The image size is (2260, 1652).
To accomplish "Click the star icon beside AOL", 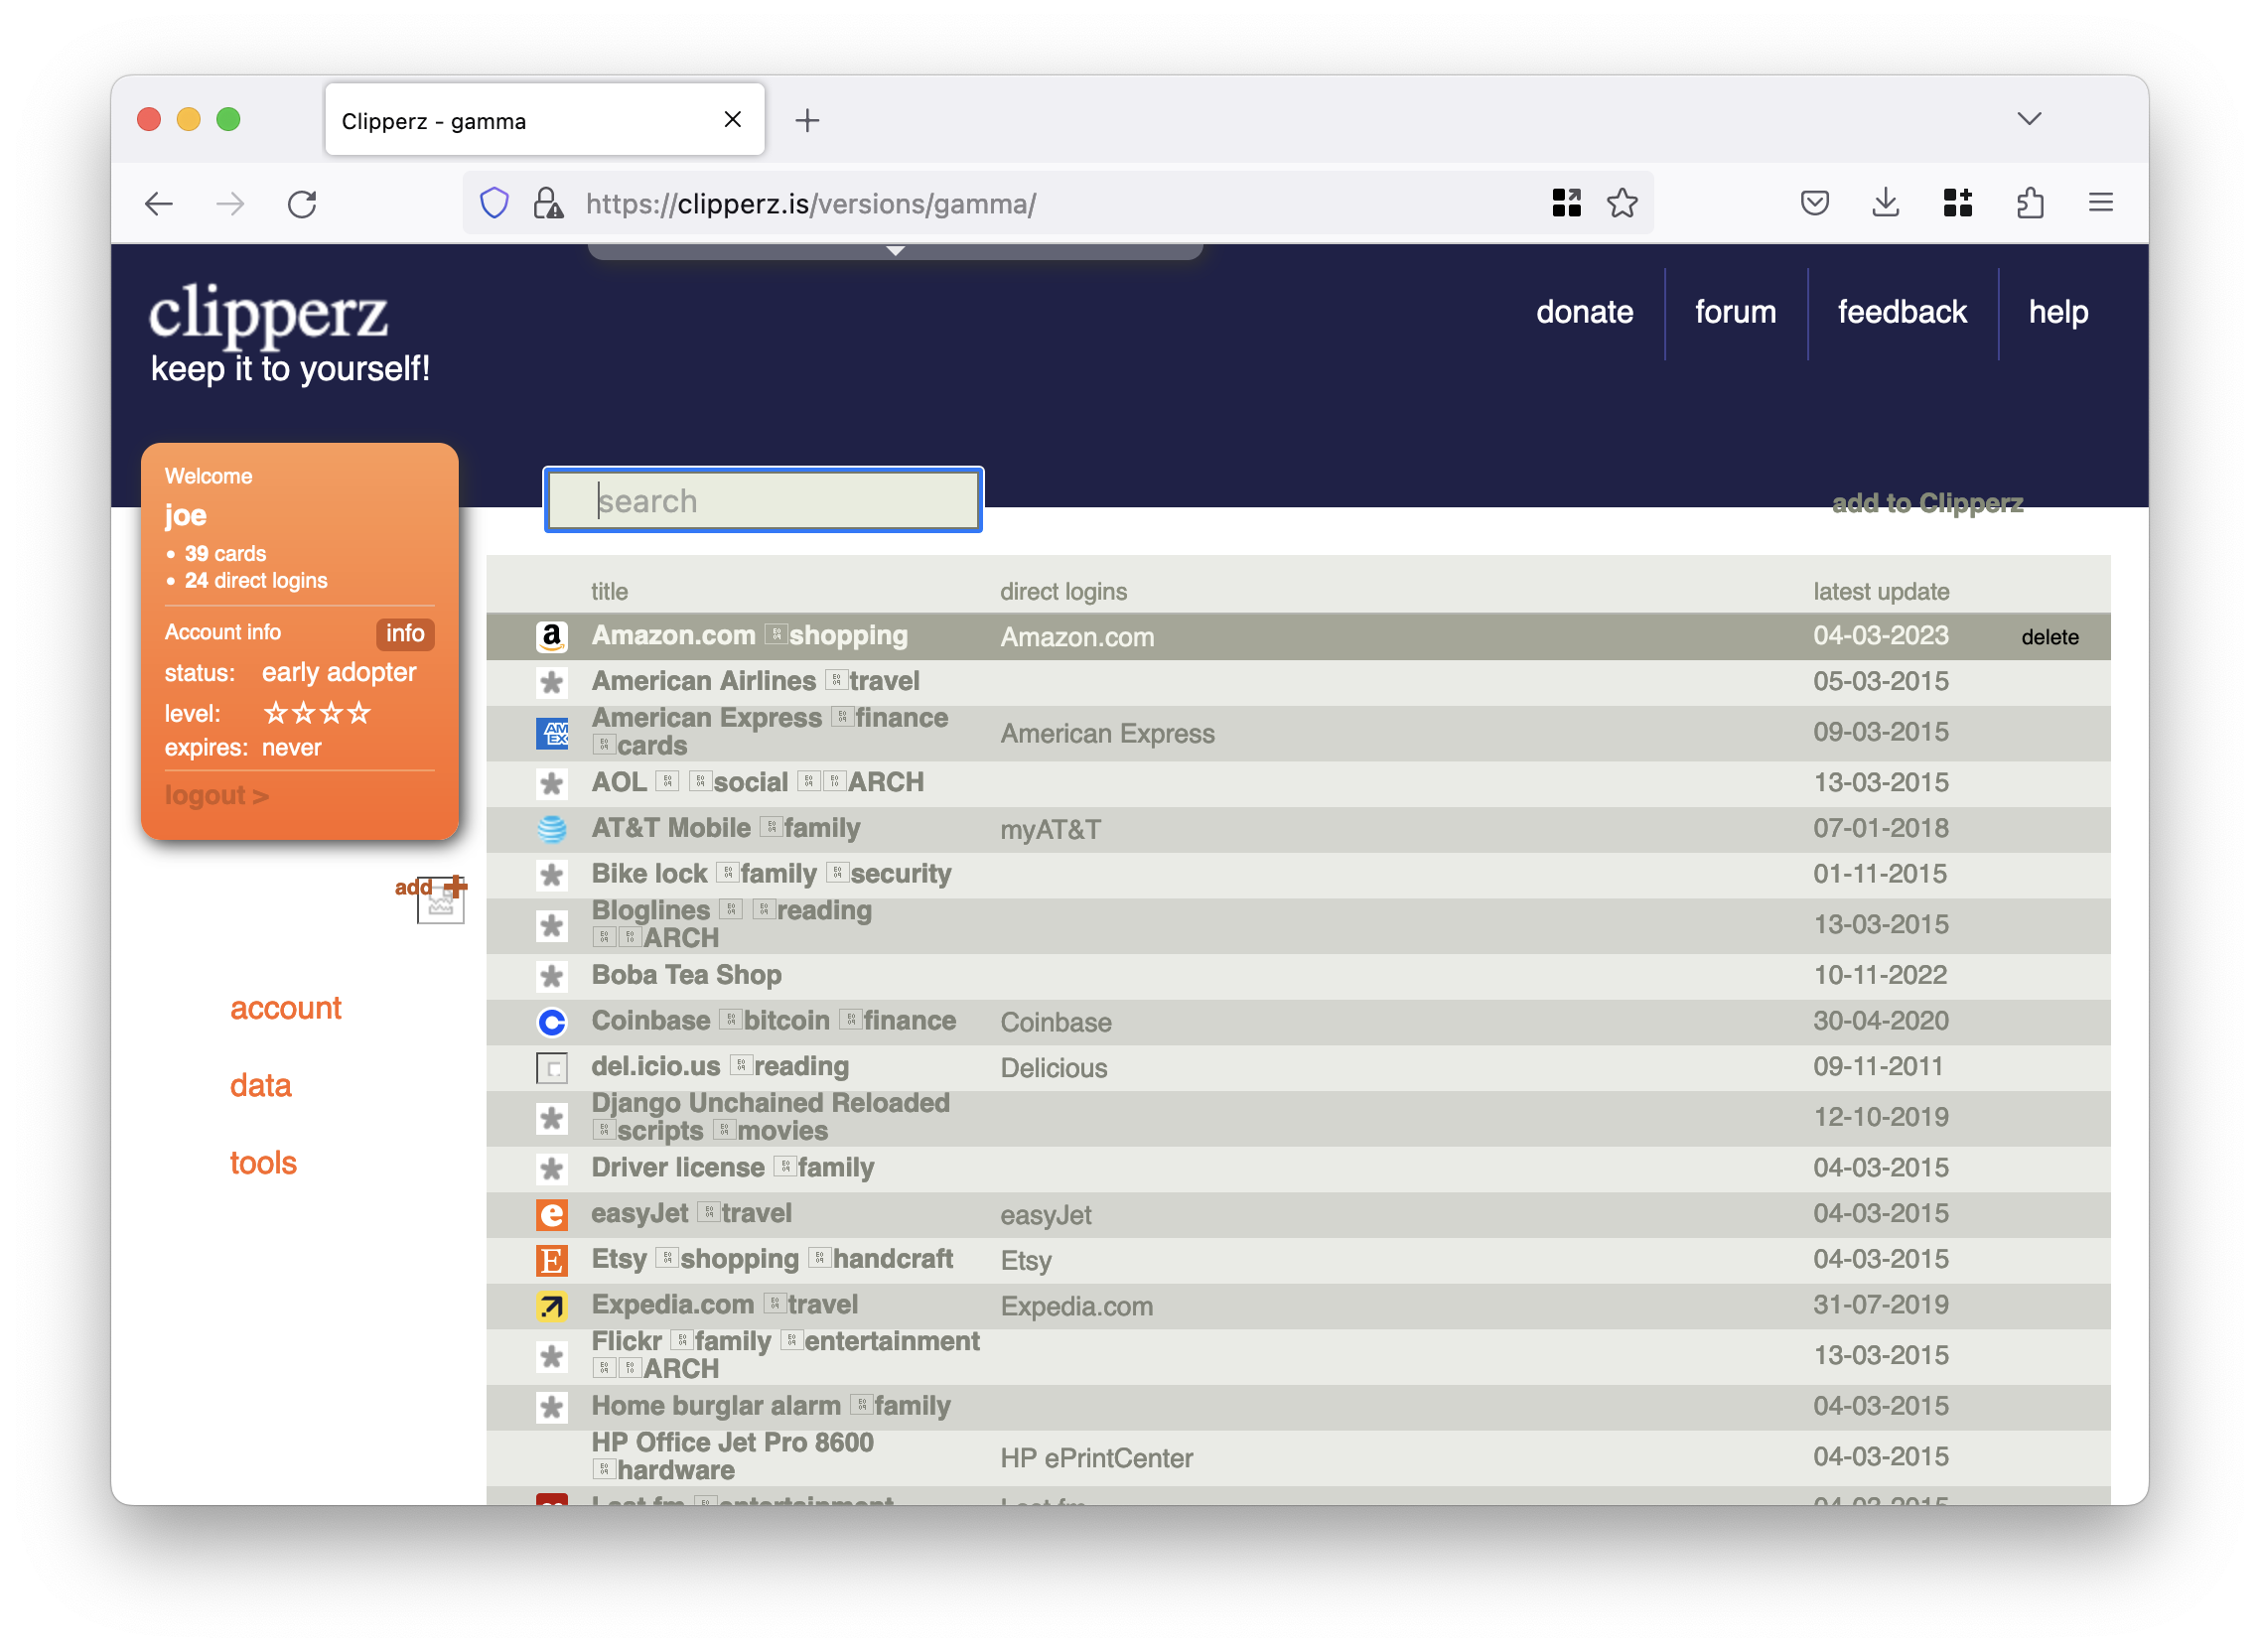I will [x=552, y=783].
